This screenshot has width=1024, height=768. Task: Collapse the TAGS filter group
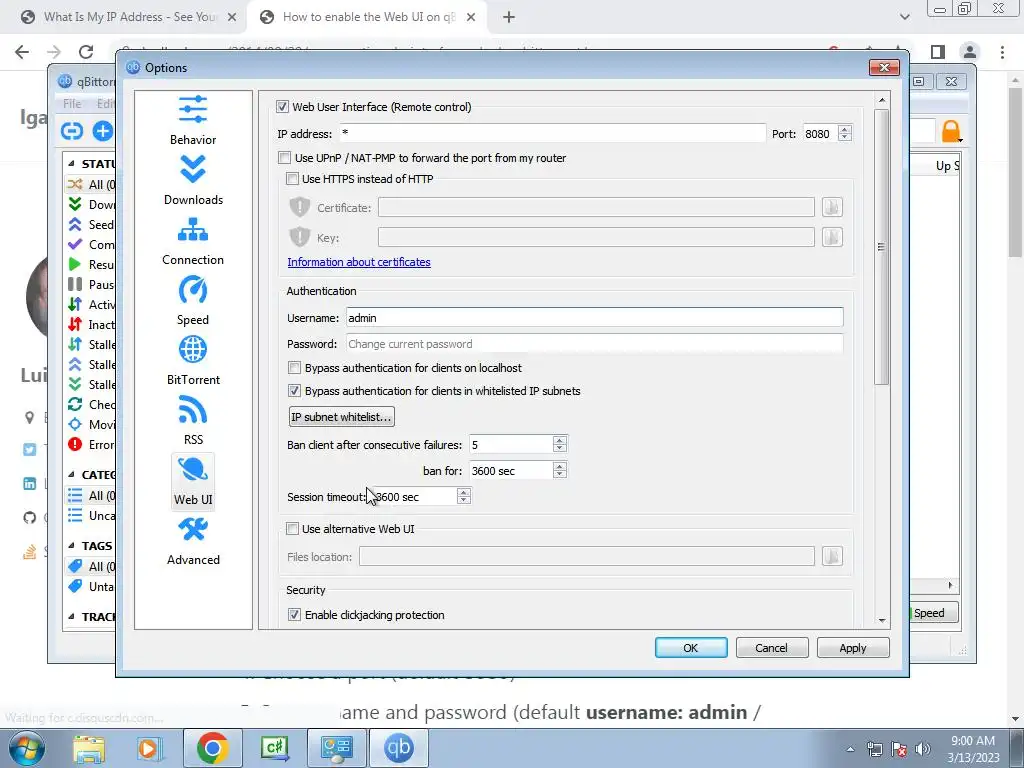click(71, 545)
